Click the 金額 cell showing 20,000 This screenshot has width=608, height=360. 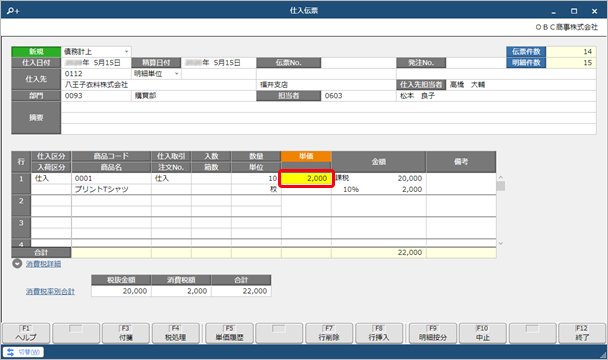pyautogui.click(x=409, y=178)
